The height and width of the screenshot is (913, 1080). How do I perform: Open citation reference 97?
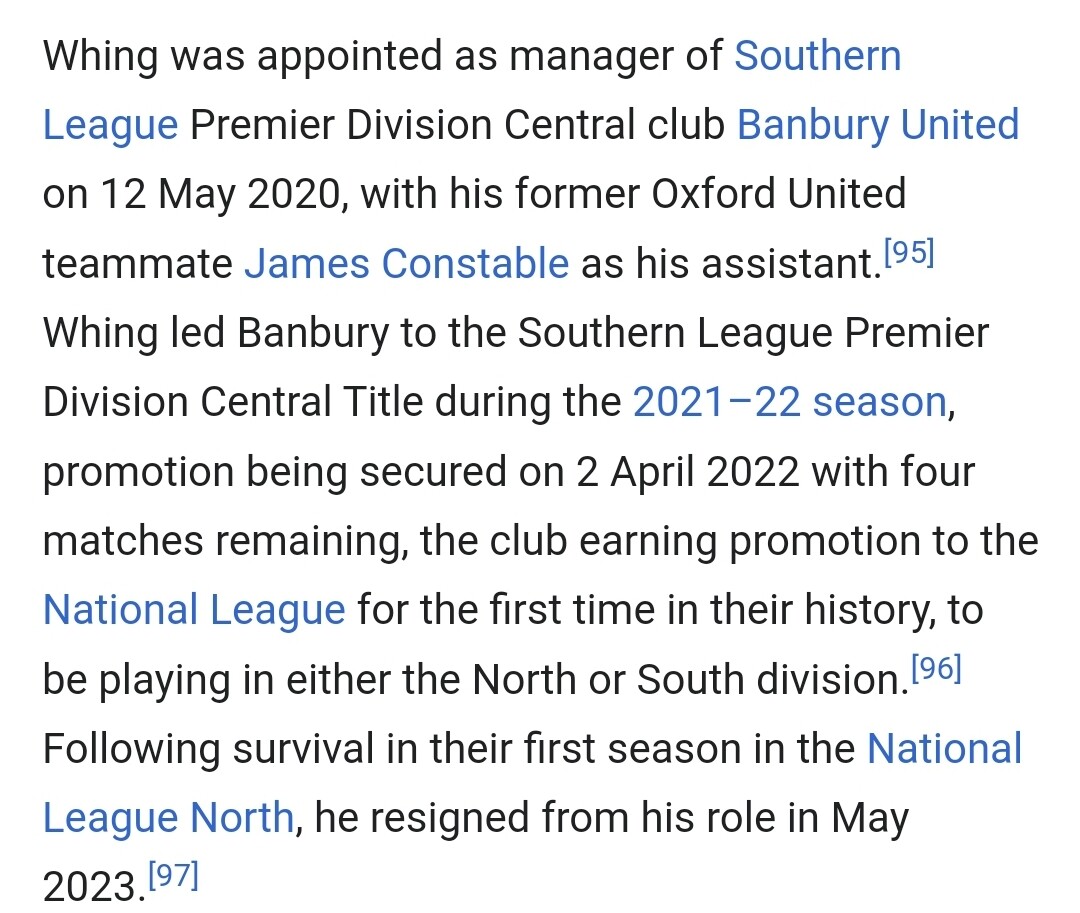pyautogui.click(x=174, y=876)
